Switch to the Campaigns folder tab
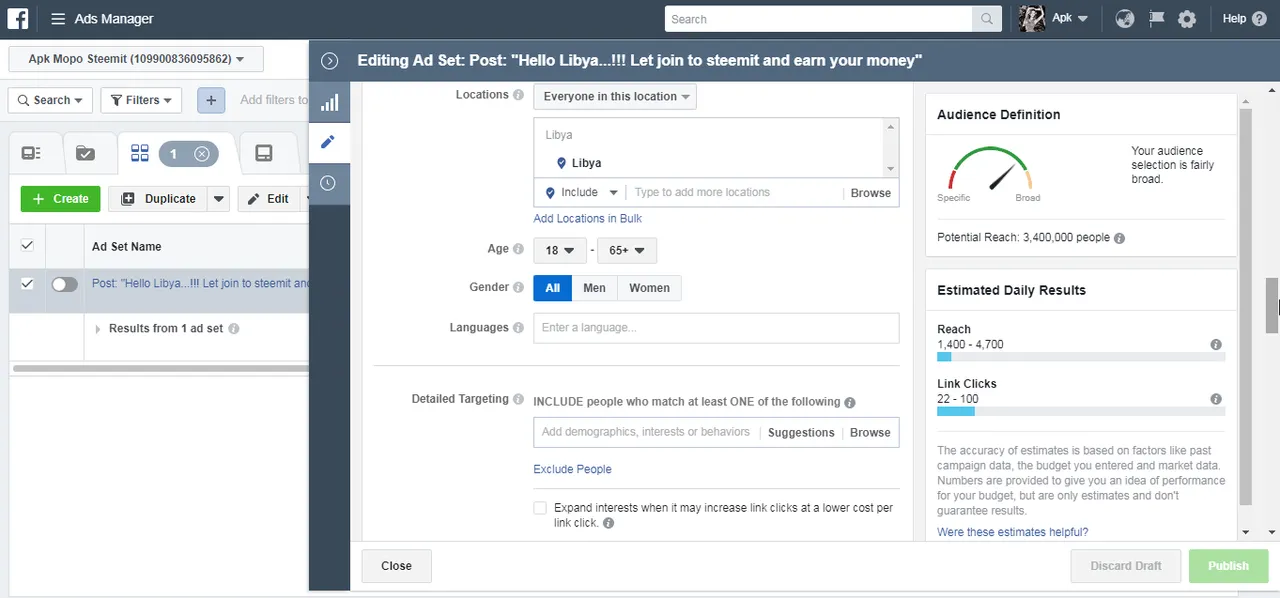 click(x=86, y=153)
